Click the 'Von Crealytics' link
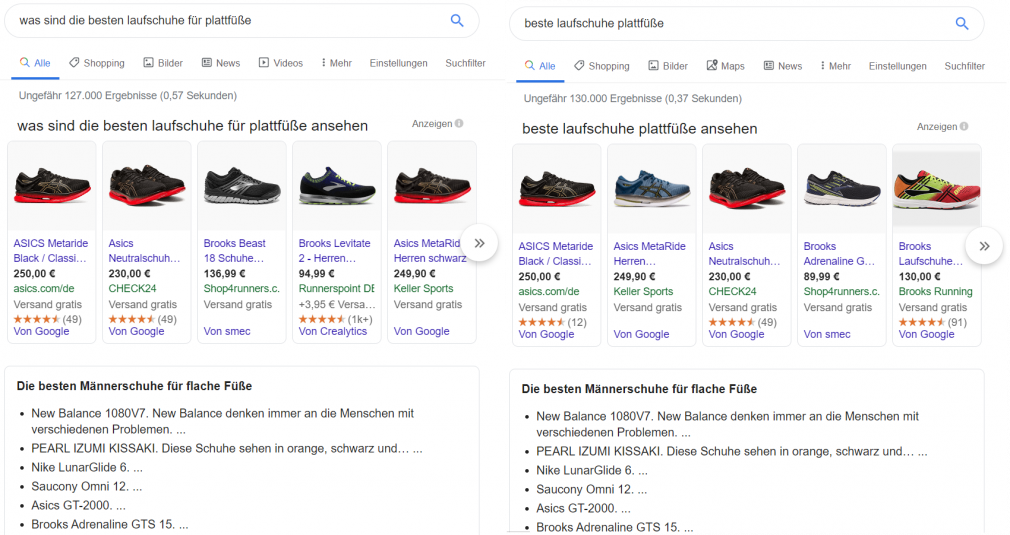This screenshot has width=1010, height=535. click(332, 332)
